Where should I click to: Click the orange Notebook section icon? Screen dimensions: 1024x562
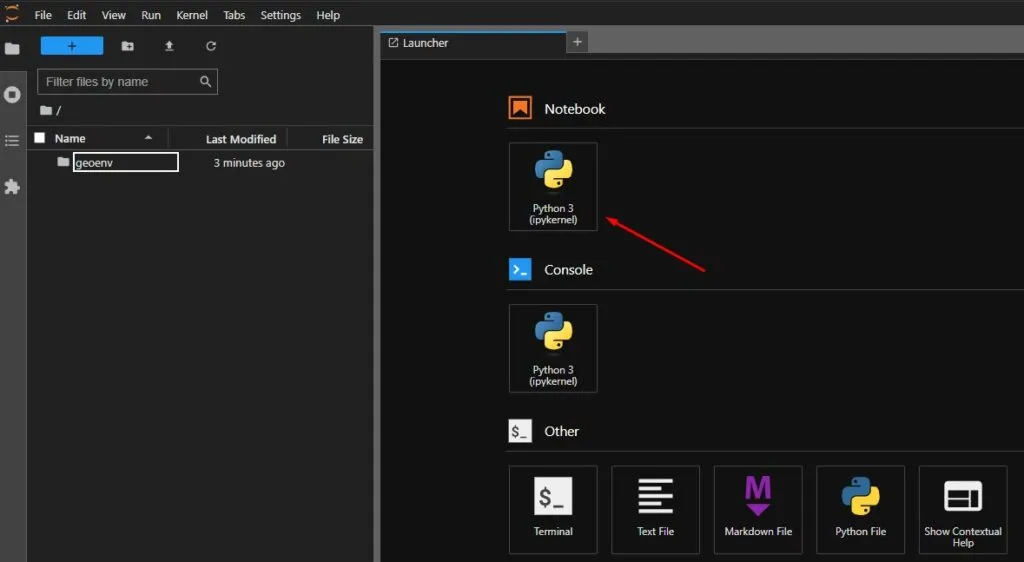tap(520, 108)
